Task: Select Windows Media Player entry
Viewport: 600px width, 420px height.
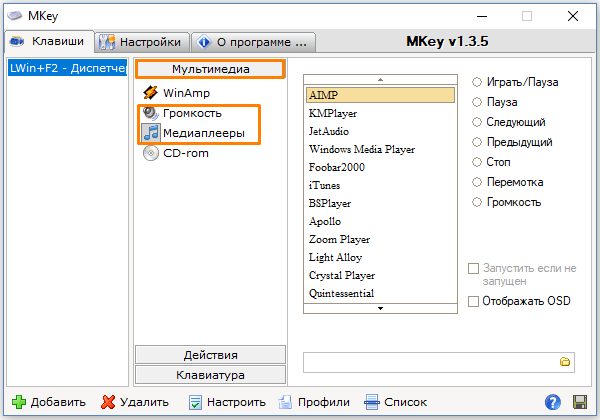Action: coord(380,149)
